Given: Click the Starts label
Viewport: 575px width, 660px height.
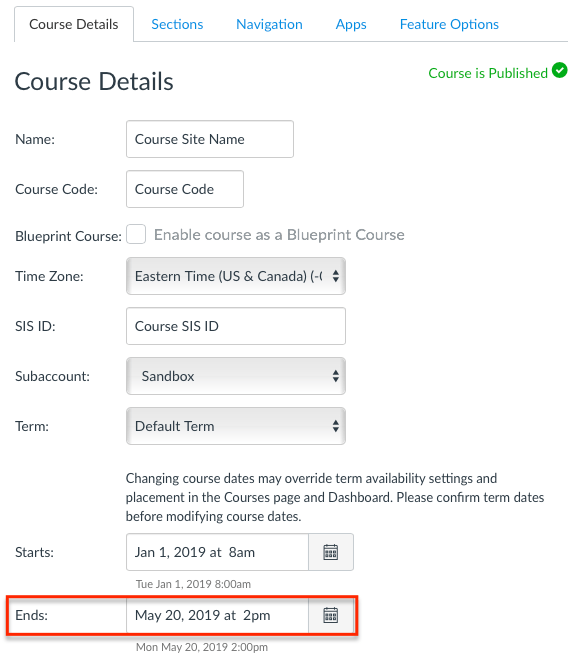Looking at the screenshot, I should (35, 552).
